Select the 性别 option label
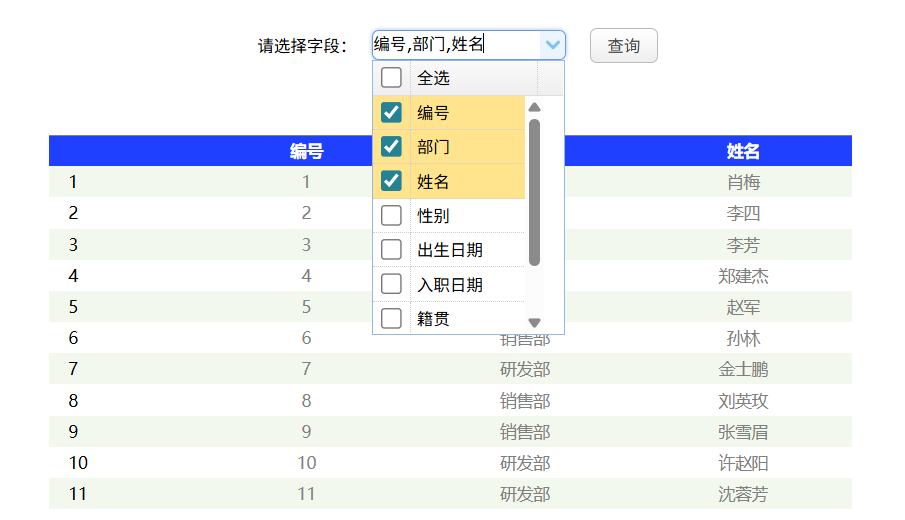 [x=433, y=216]
